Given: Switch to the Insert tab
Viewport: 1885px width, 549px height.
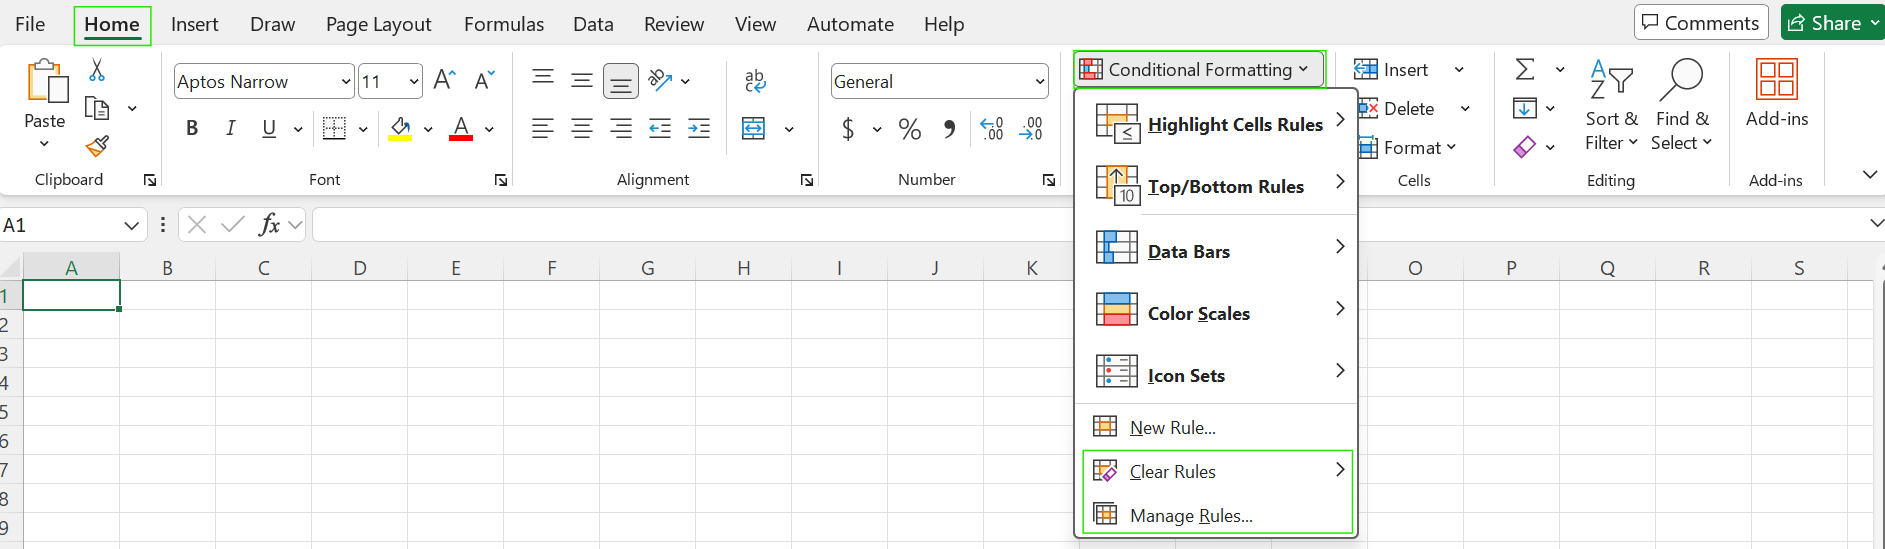Looking at the screenshot, I should pos(194,24).
